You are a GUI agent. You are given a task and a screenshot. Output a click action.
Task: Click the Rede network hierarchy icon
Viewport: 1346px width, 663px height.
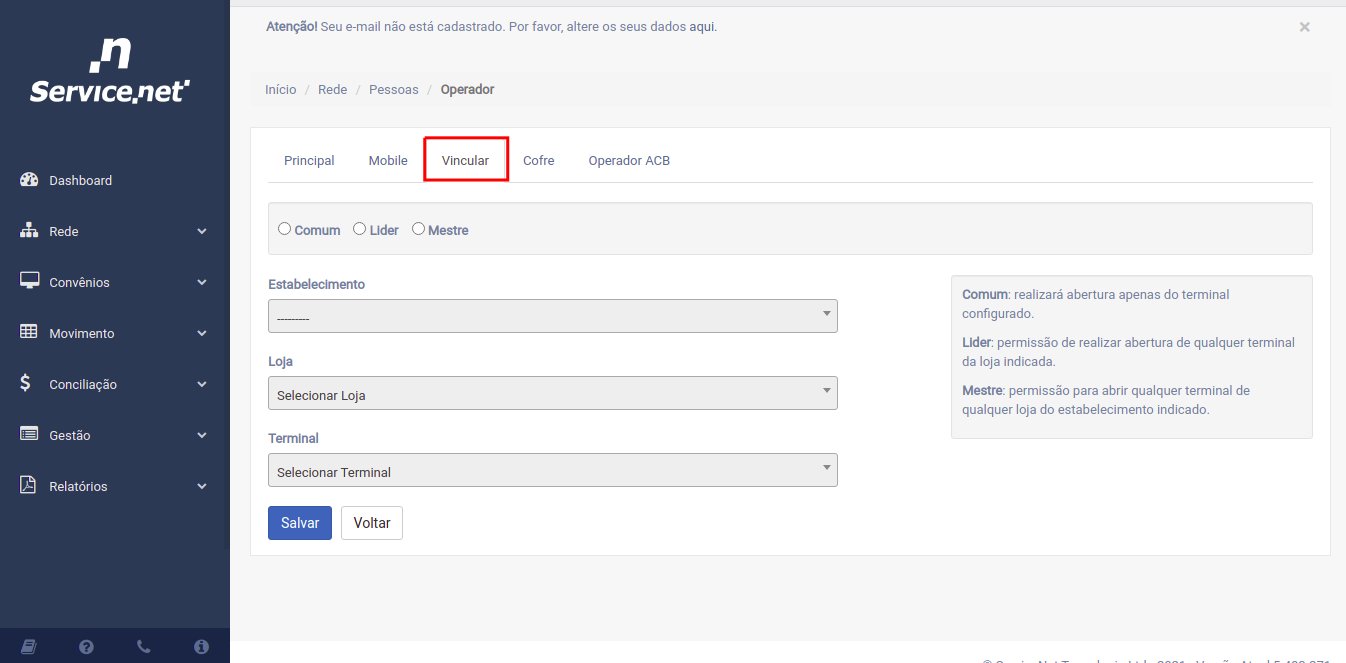[x=29, y=231]
